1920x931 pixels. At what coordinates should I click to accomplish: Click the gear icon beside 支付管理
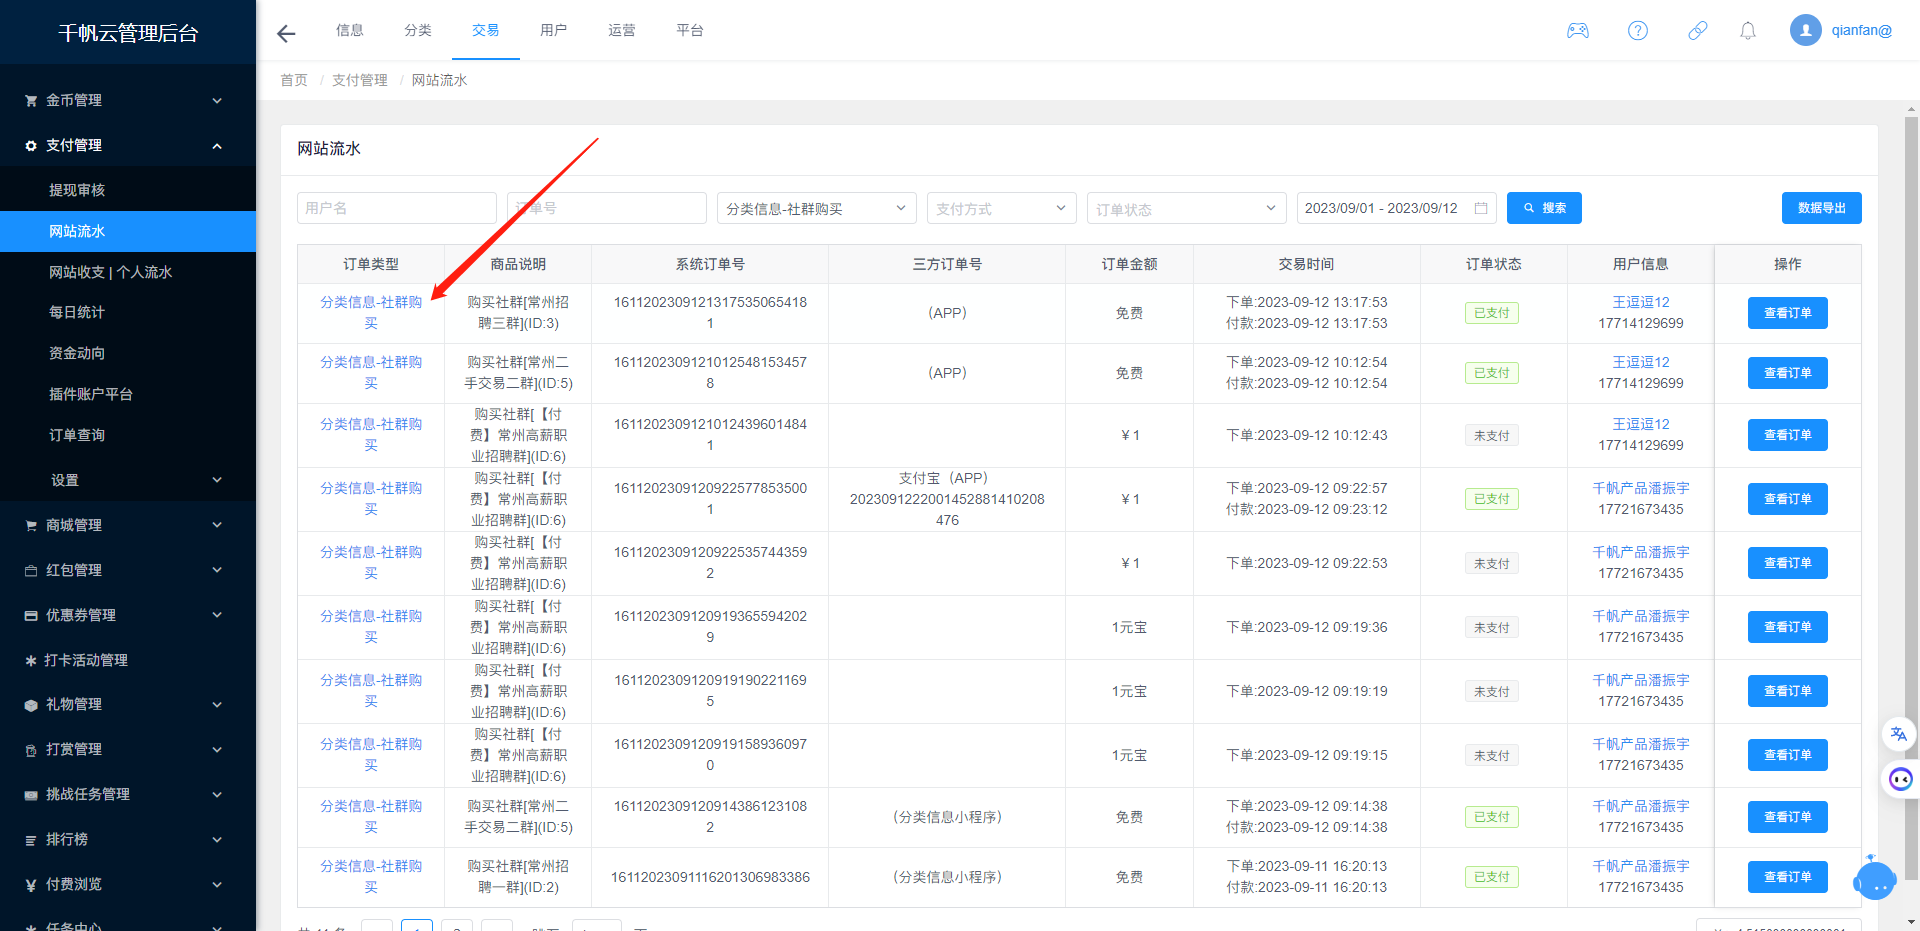31,145
